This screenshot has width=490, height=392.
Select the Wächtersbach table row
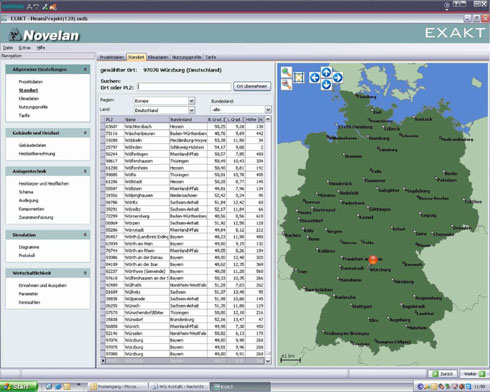183,126
